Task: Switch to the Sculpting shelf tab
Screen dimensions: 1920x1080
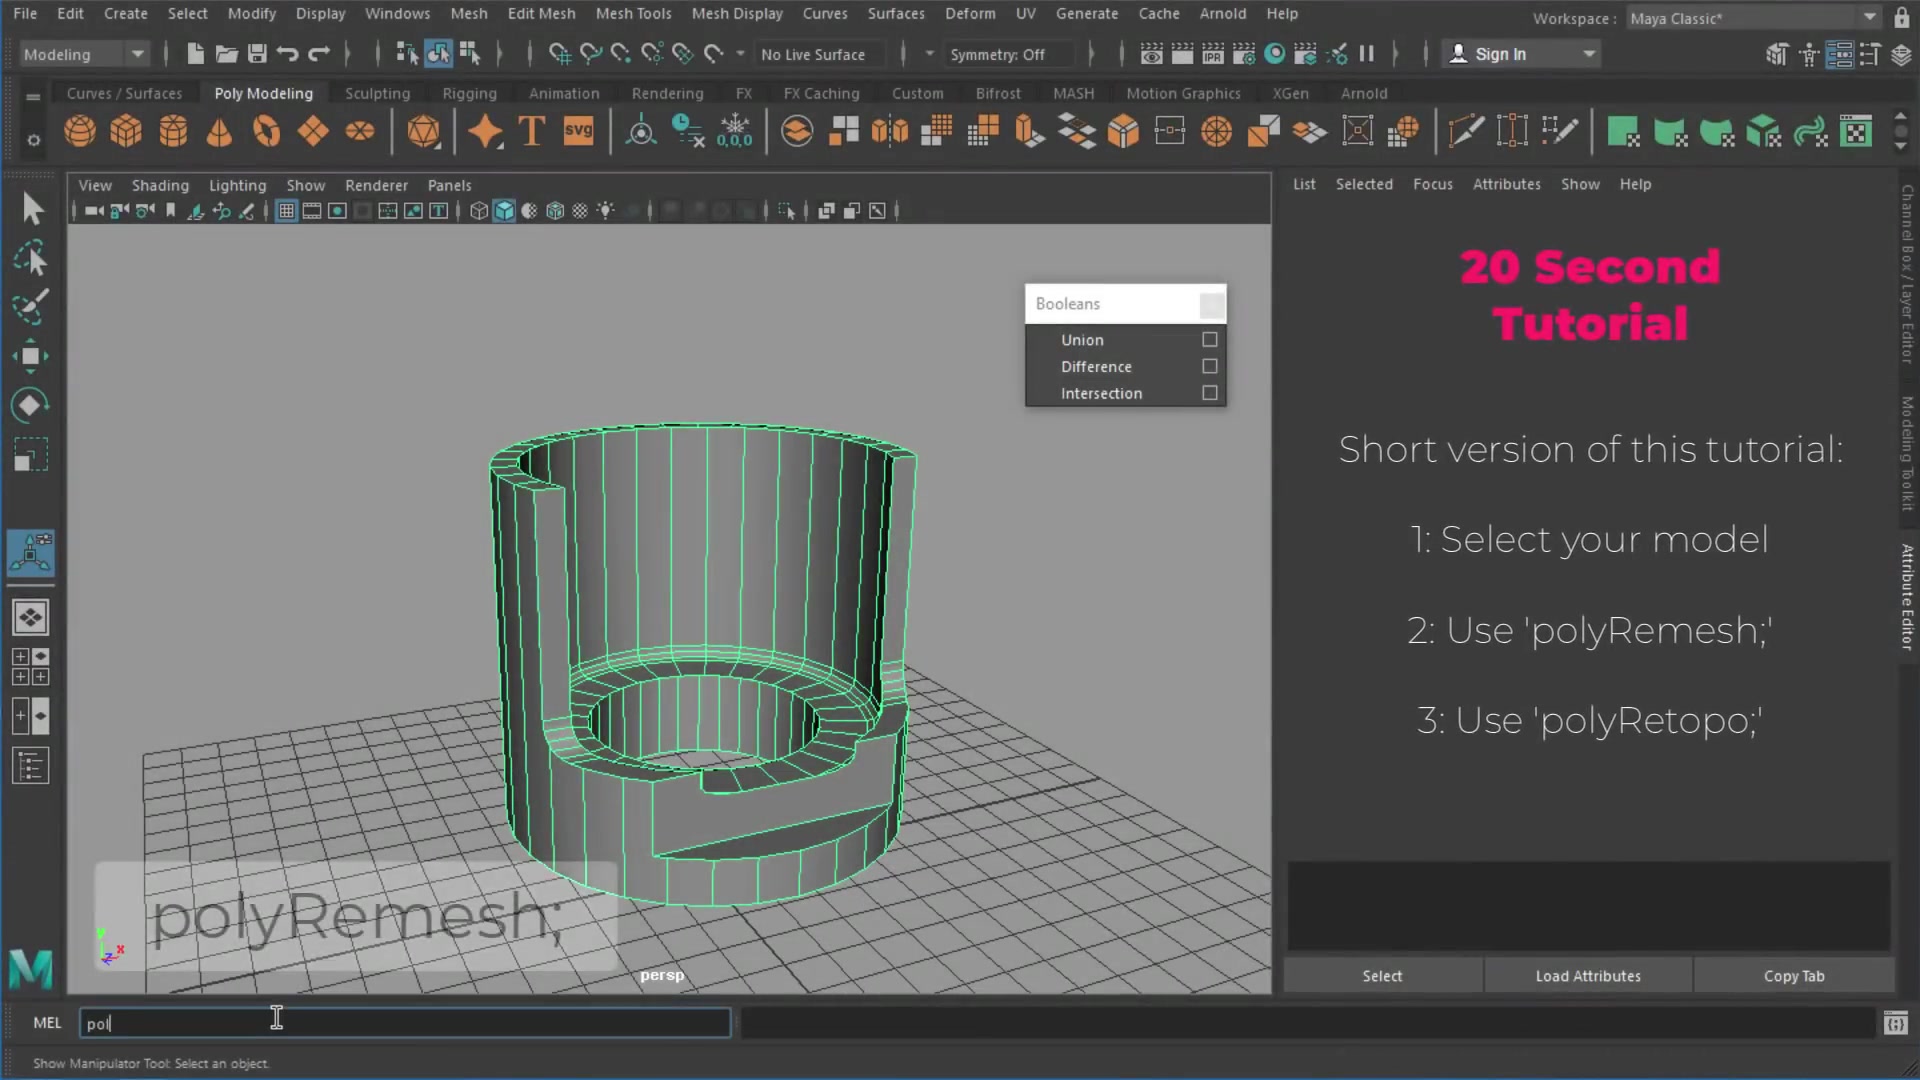Action: 377,93
